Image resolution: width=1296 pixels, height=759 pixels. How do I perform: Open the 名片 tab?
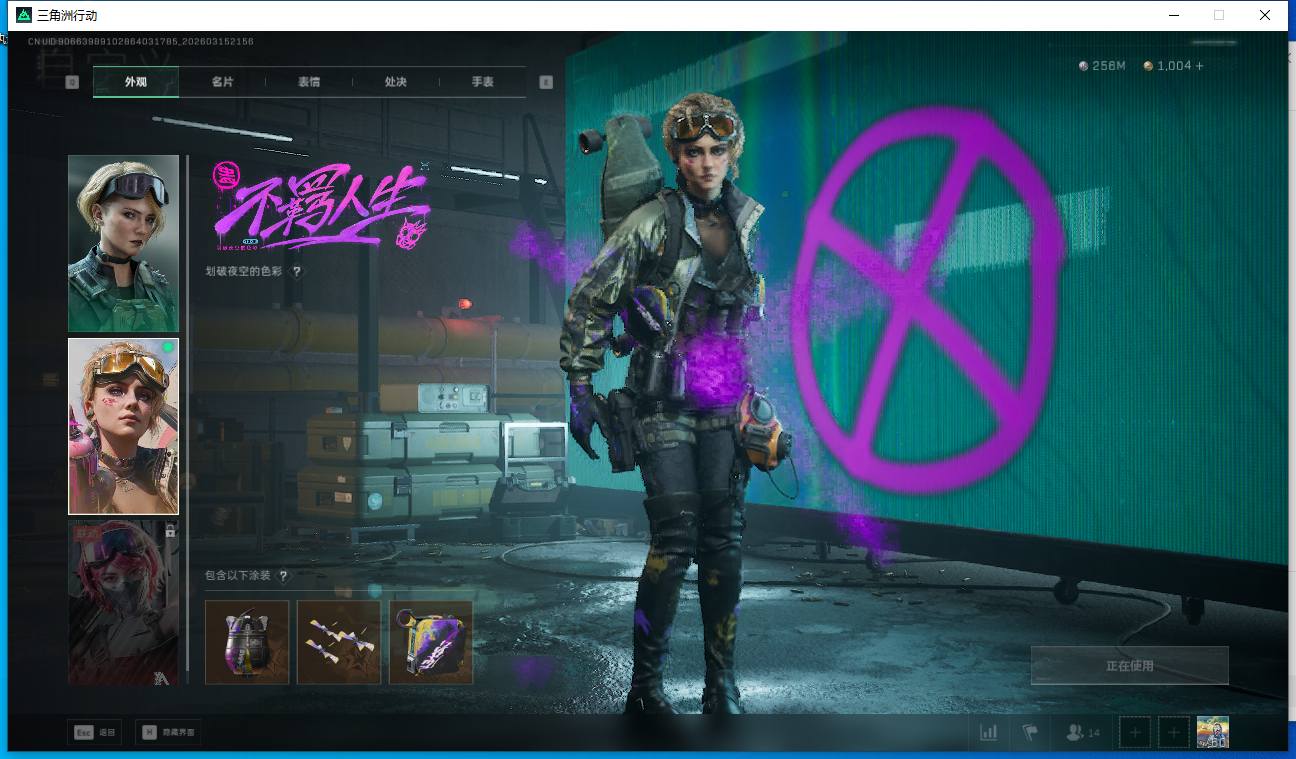[222, 82]
